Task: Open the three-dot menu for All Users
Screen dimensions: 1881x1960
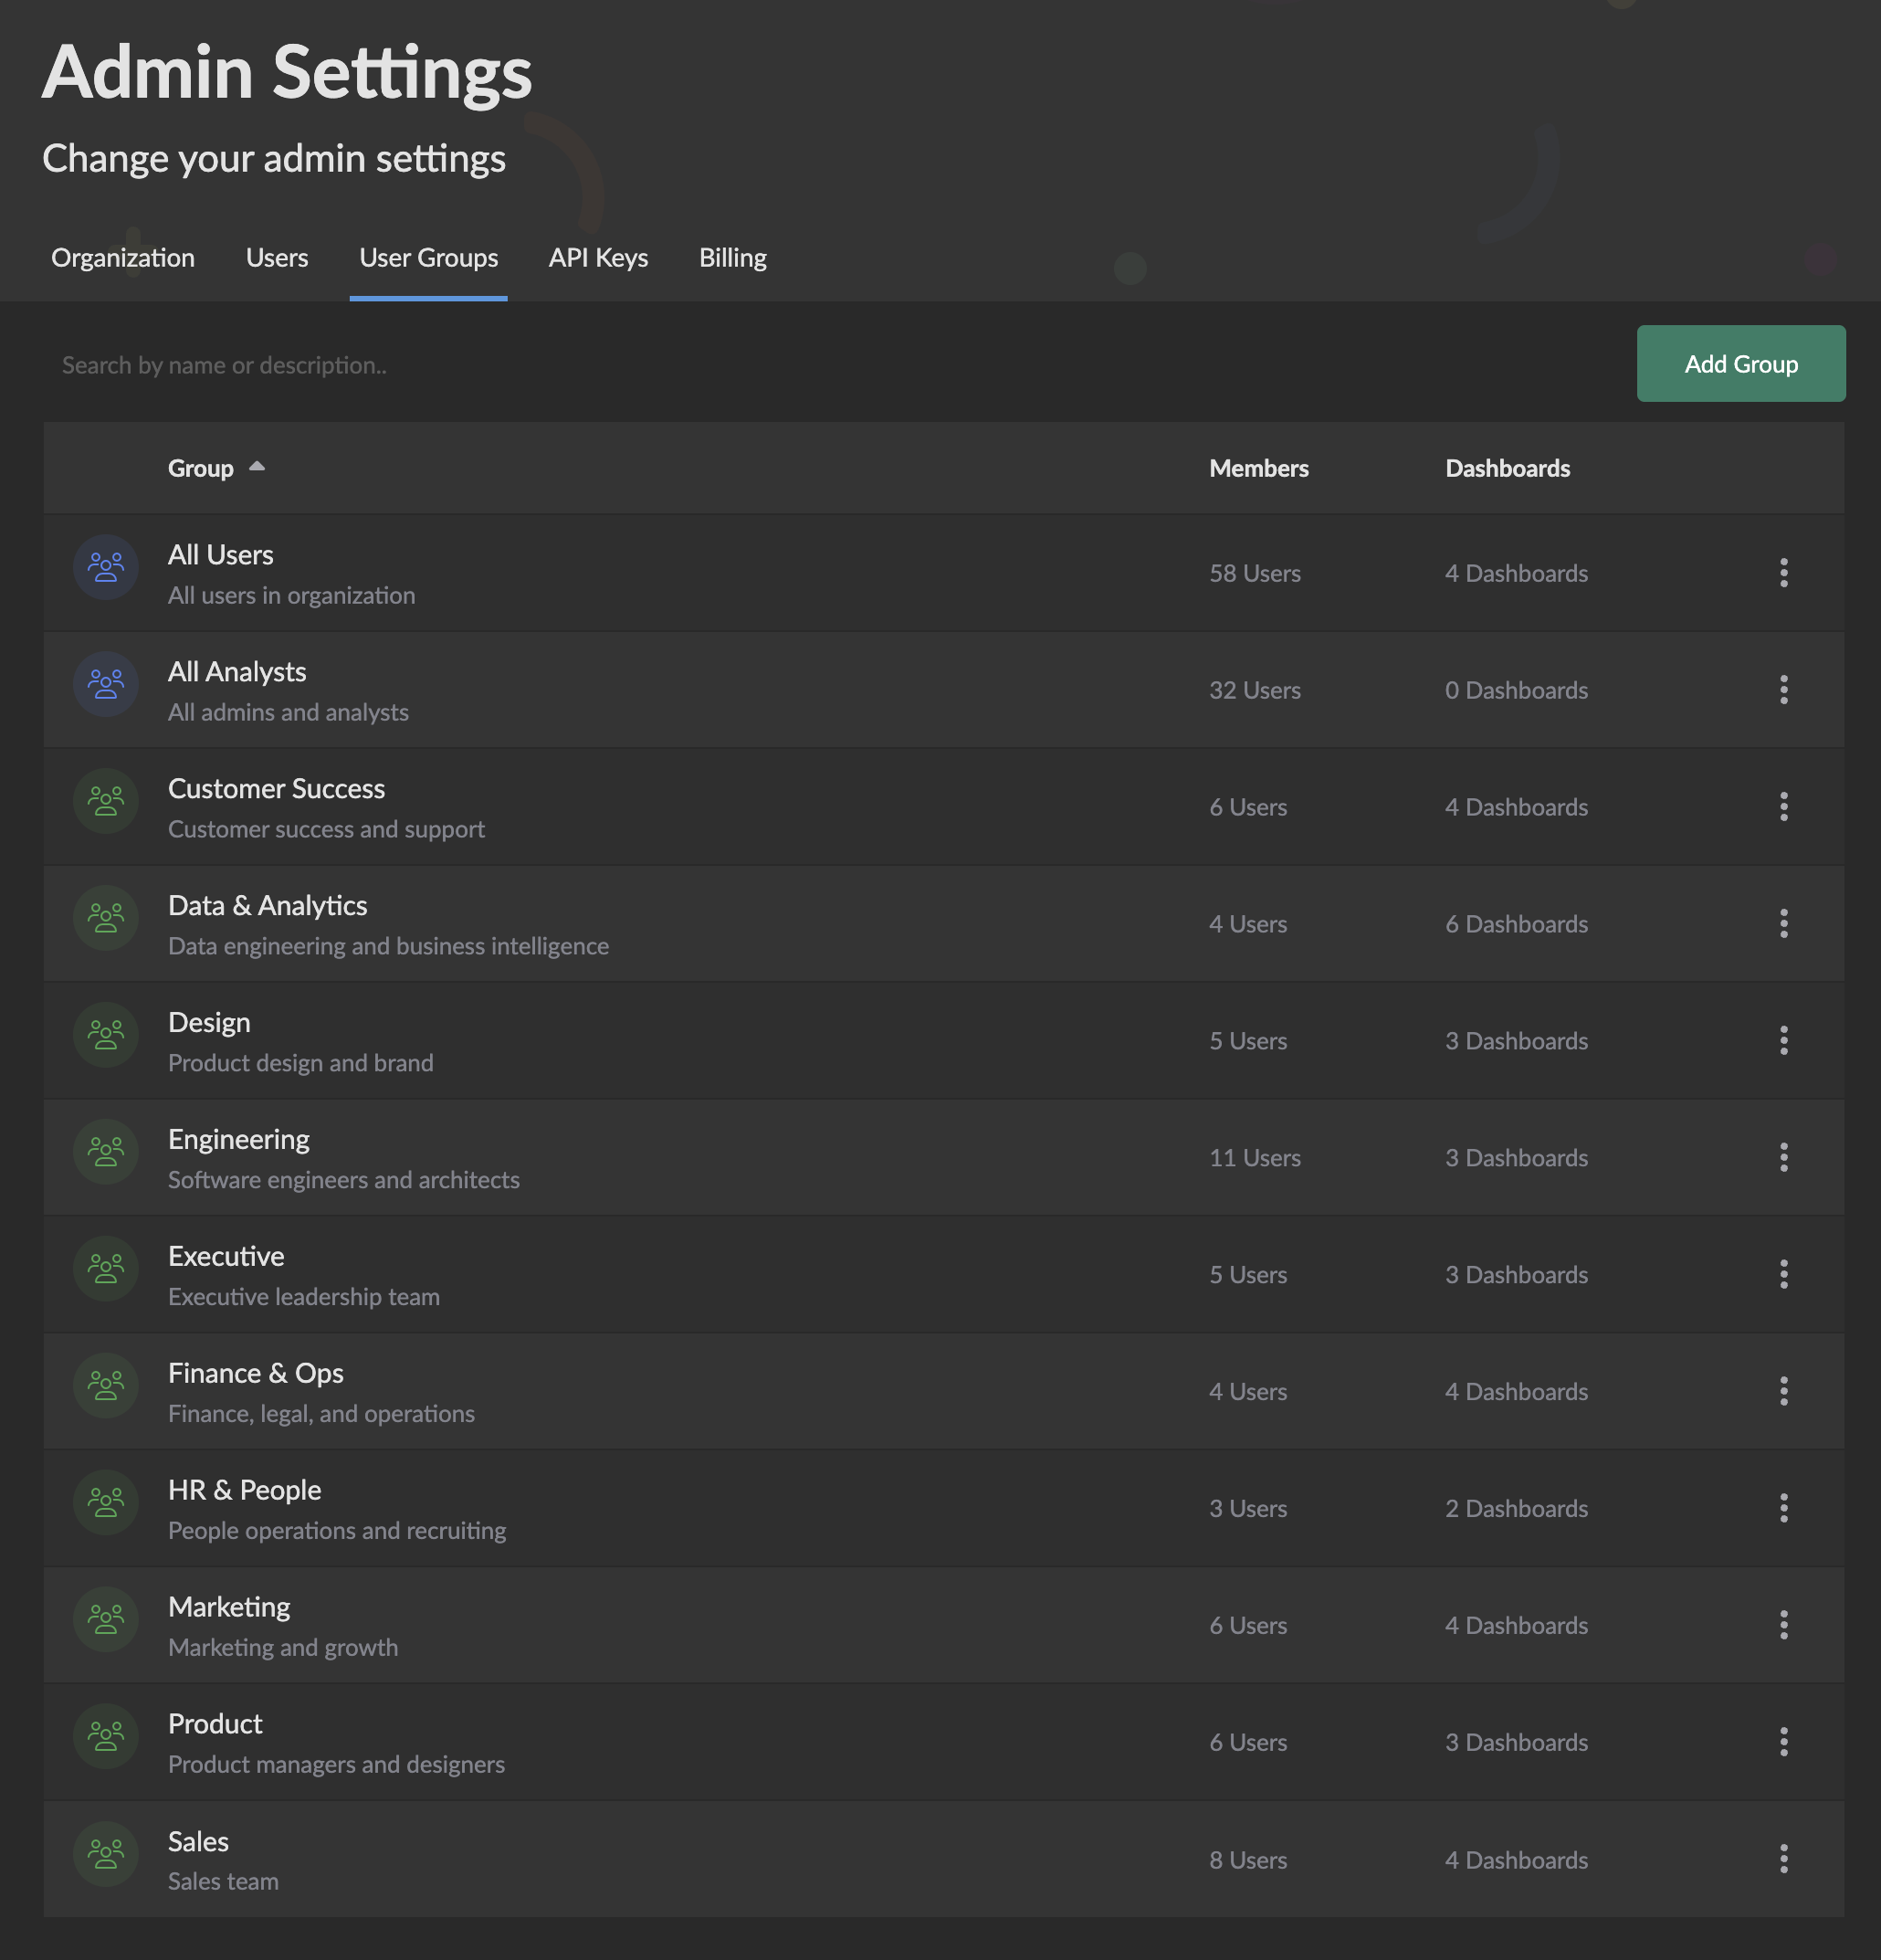Action: [x=1784, y=573]
